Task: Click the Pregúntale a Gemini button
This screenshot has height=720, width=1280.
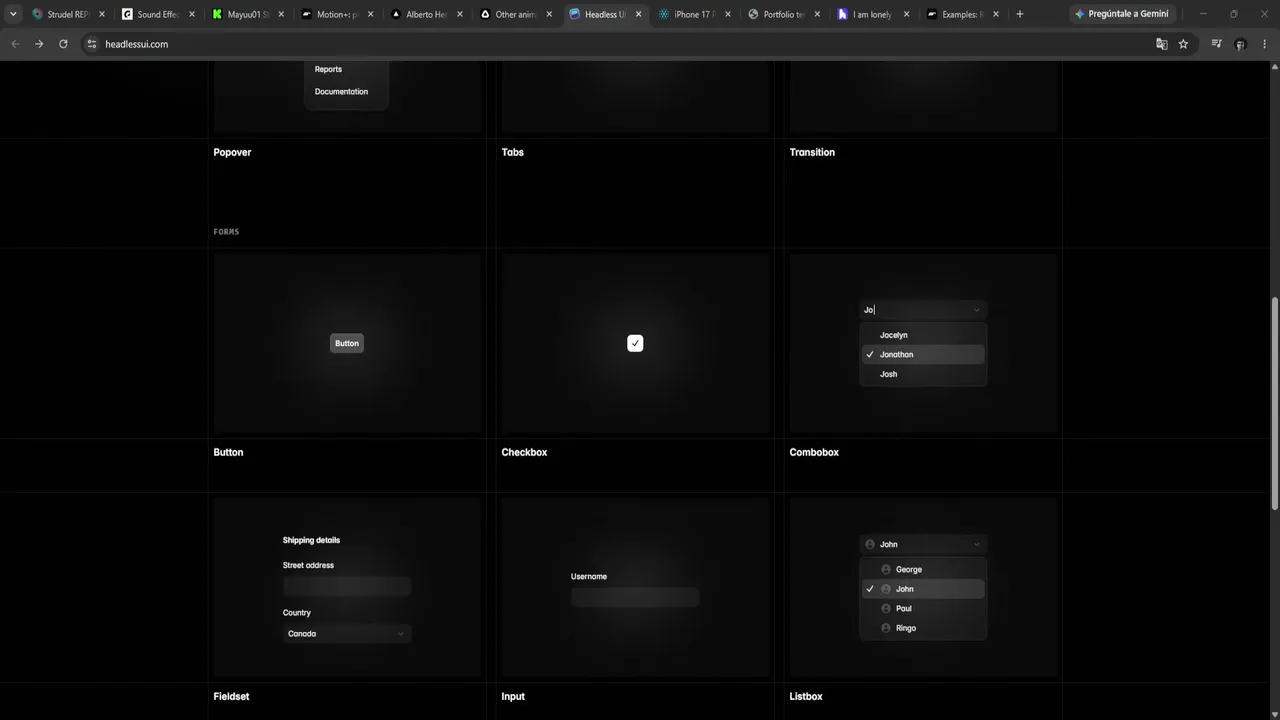Action: pos(1121,14)
